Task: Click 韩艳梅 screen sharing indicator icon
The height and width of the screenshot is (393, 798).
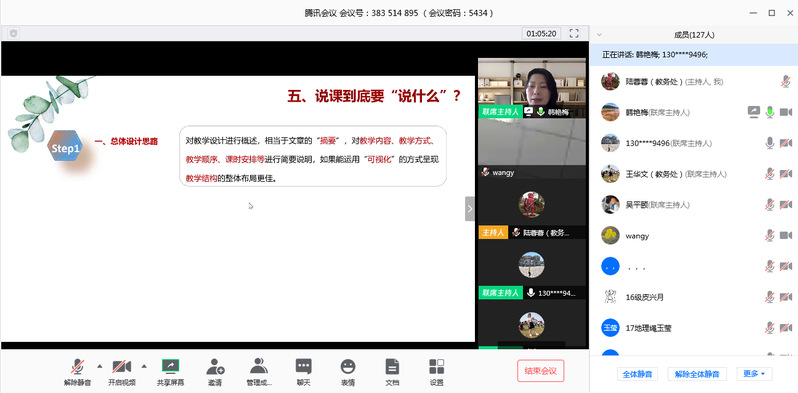Action: 754,112
